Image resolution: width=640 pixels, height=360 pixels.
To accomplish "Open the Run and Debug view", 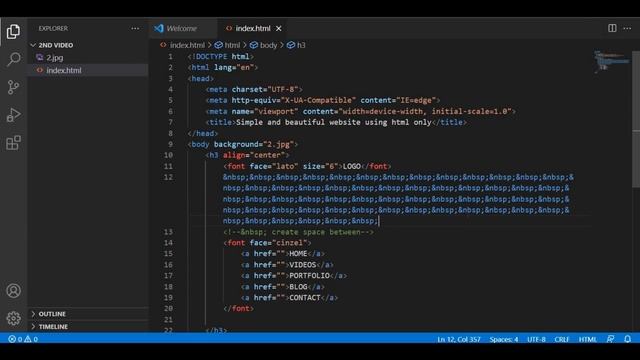I will point(13,115).
